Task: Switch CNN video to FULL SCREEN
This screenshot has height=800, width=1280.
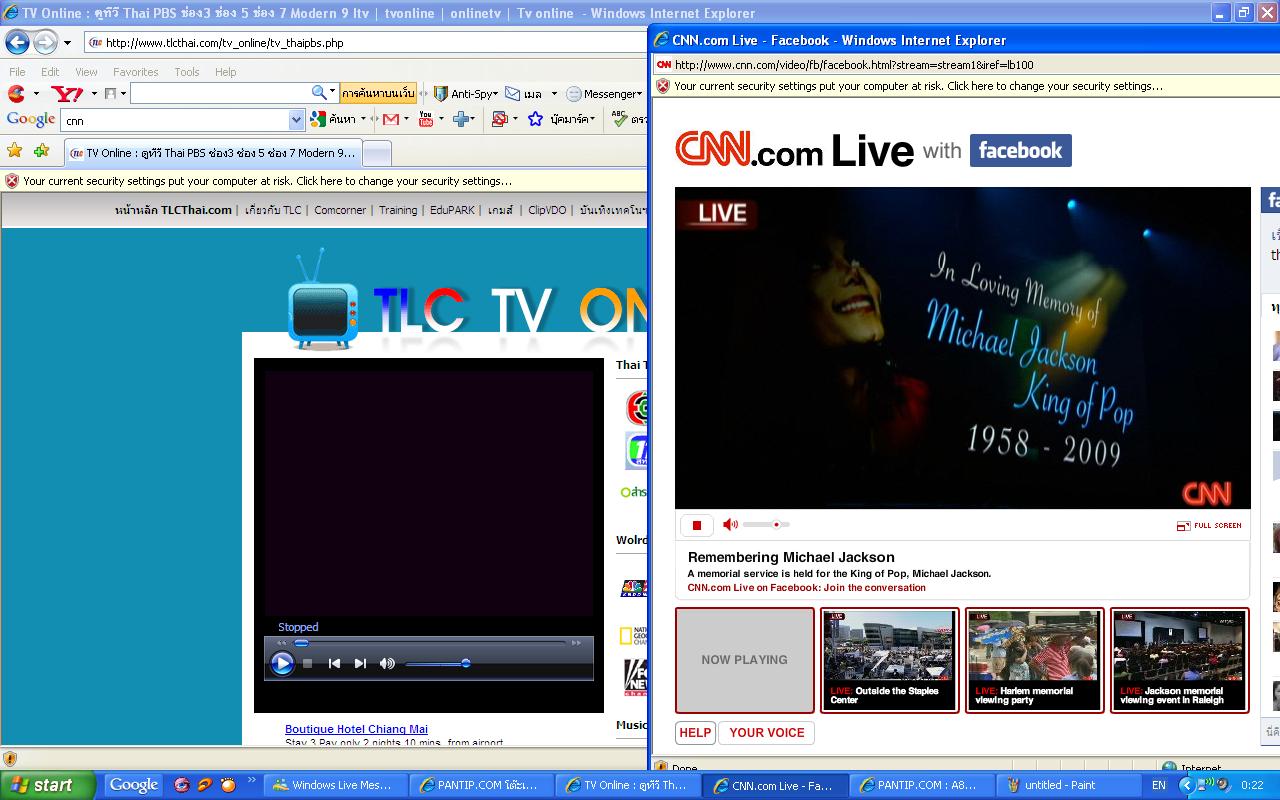Action: point(1209,525)
